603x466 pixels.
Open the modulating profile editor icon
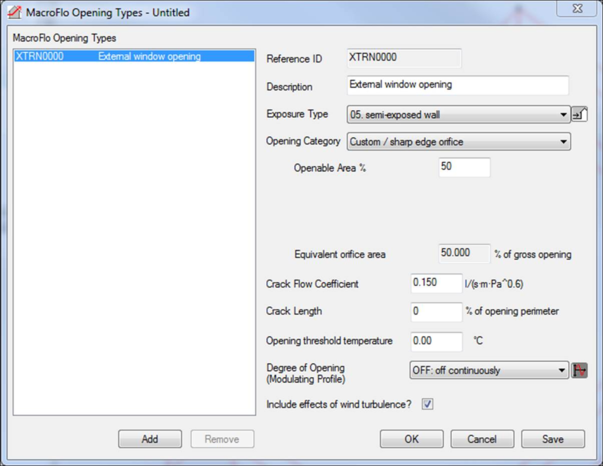(579, 370)
